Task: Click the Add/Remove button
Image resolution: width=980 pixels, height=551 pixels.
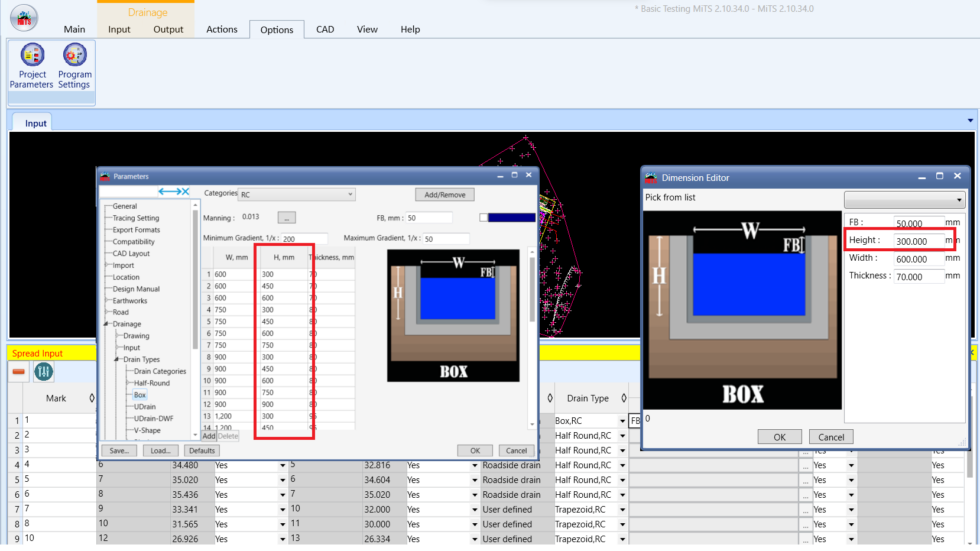Action: tap(444, 194)
